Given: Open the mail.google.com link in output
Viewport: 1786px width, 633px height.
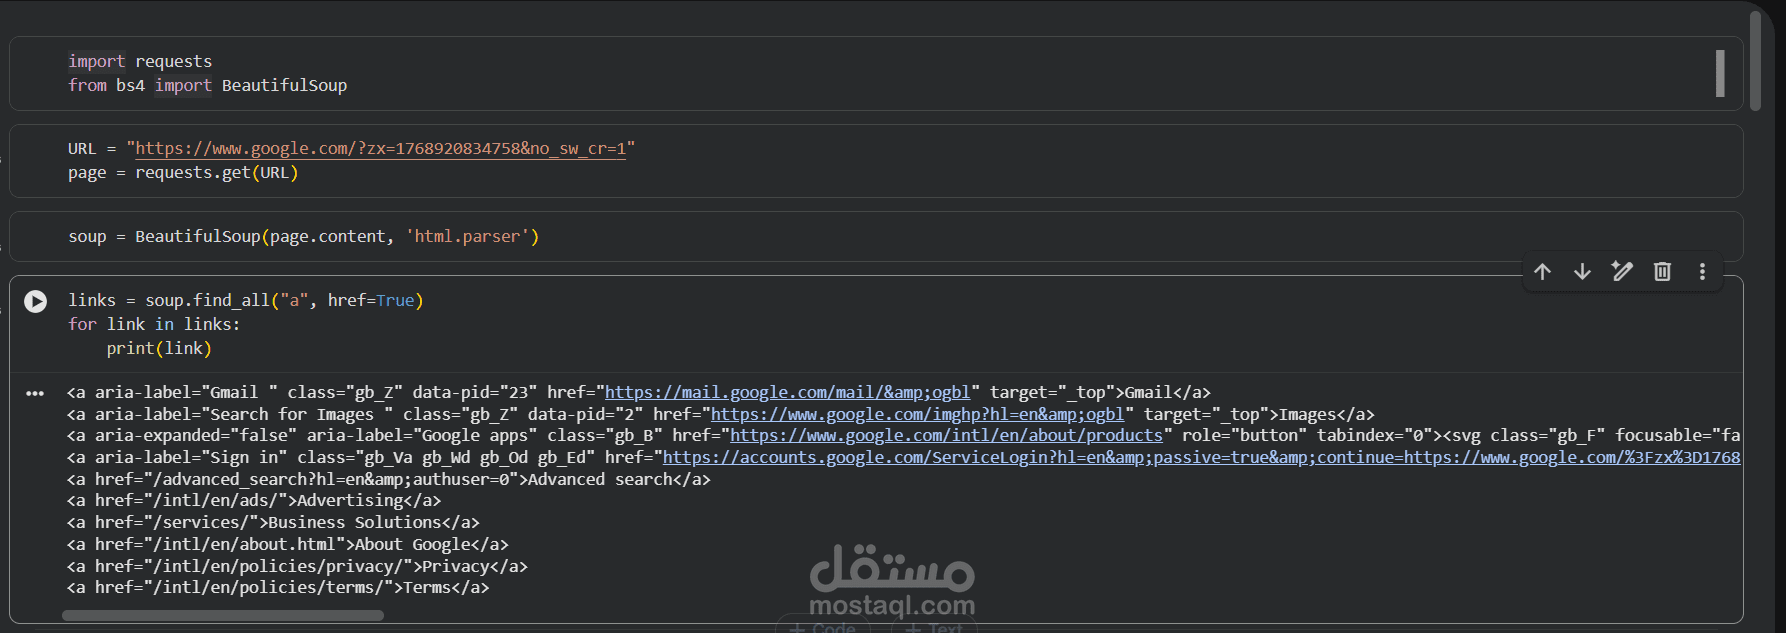Looking at the screenshot, I should 787,392.
